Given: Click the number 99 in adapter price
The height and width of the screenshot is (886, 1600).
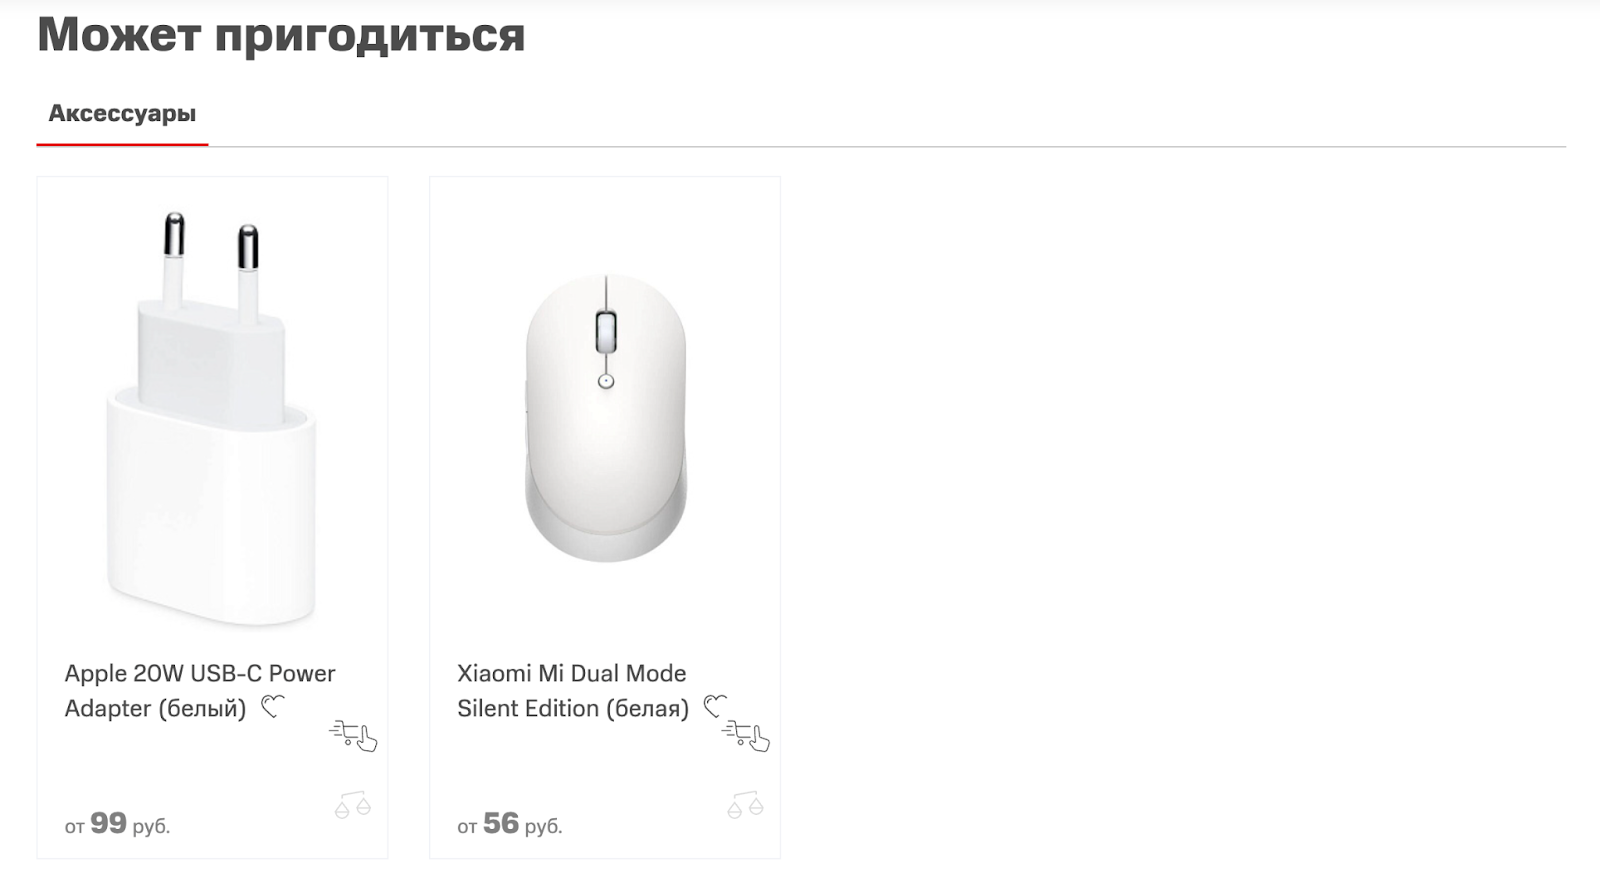Looking at the screenshot, I should [x=108, y=823].
